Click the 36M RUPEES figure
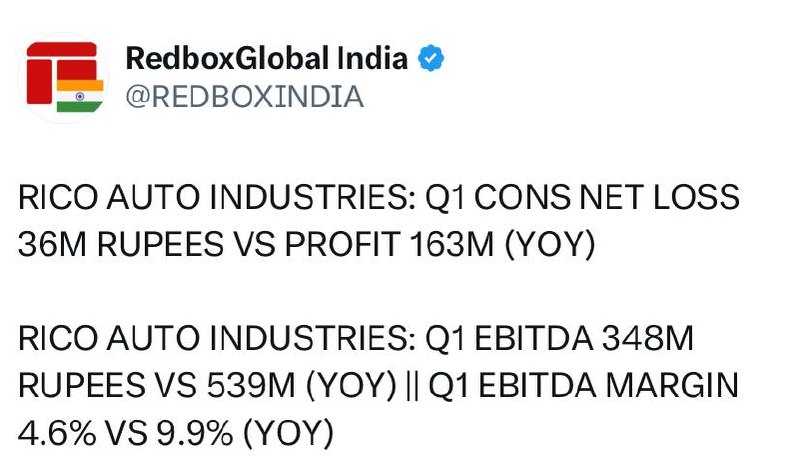 [x=121, y=244]
